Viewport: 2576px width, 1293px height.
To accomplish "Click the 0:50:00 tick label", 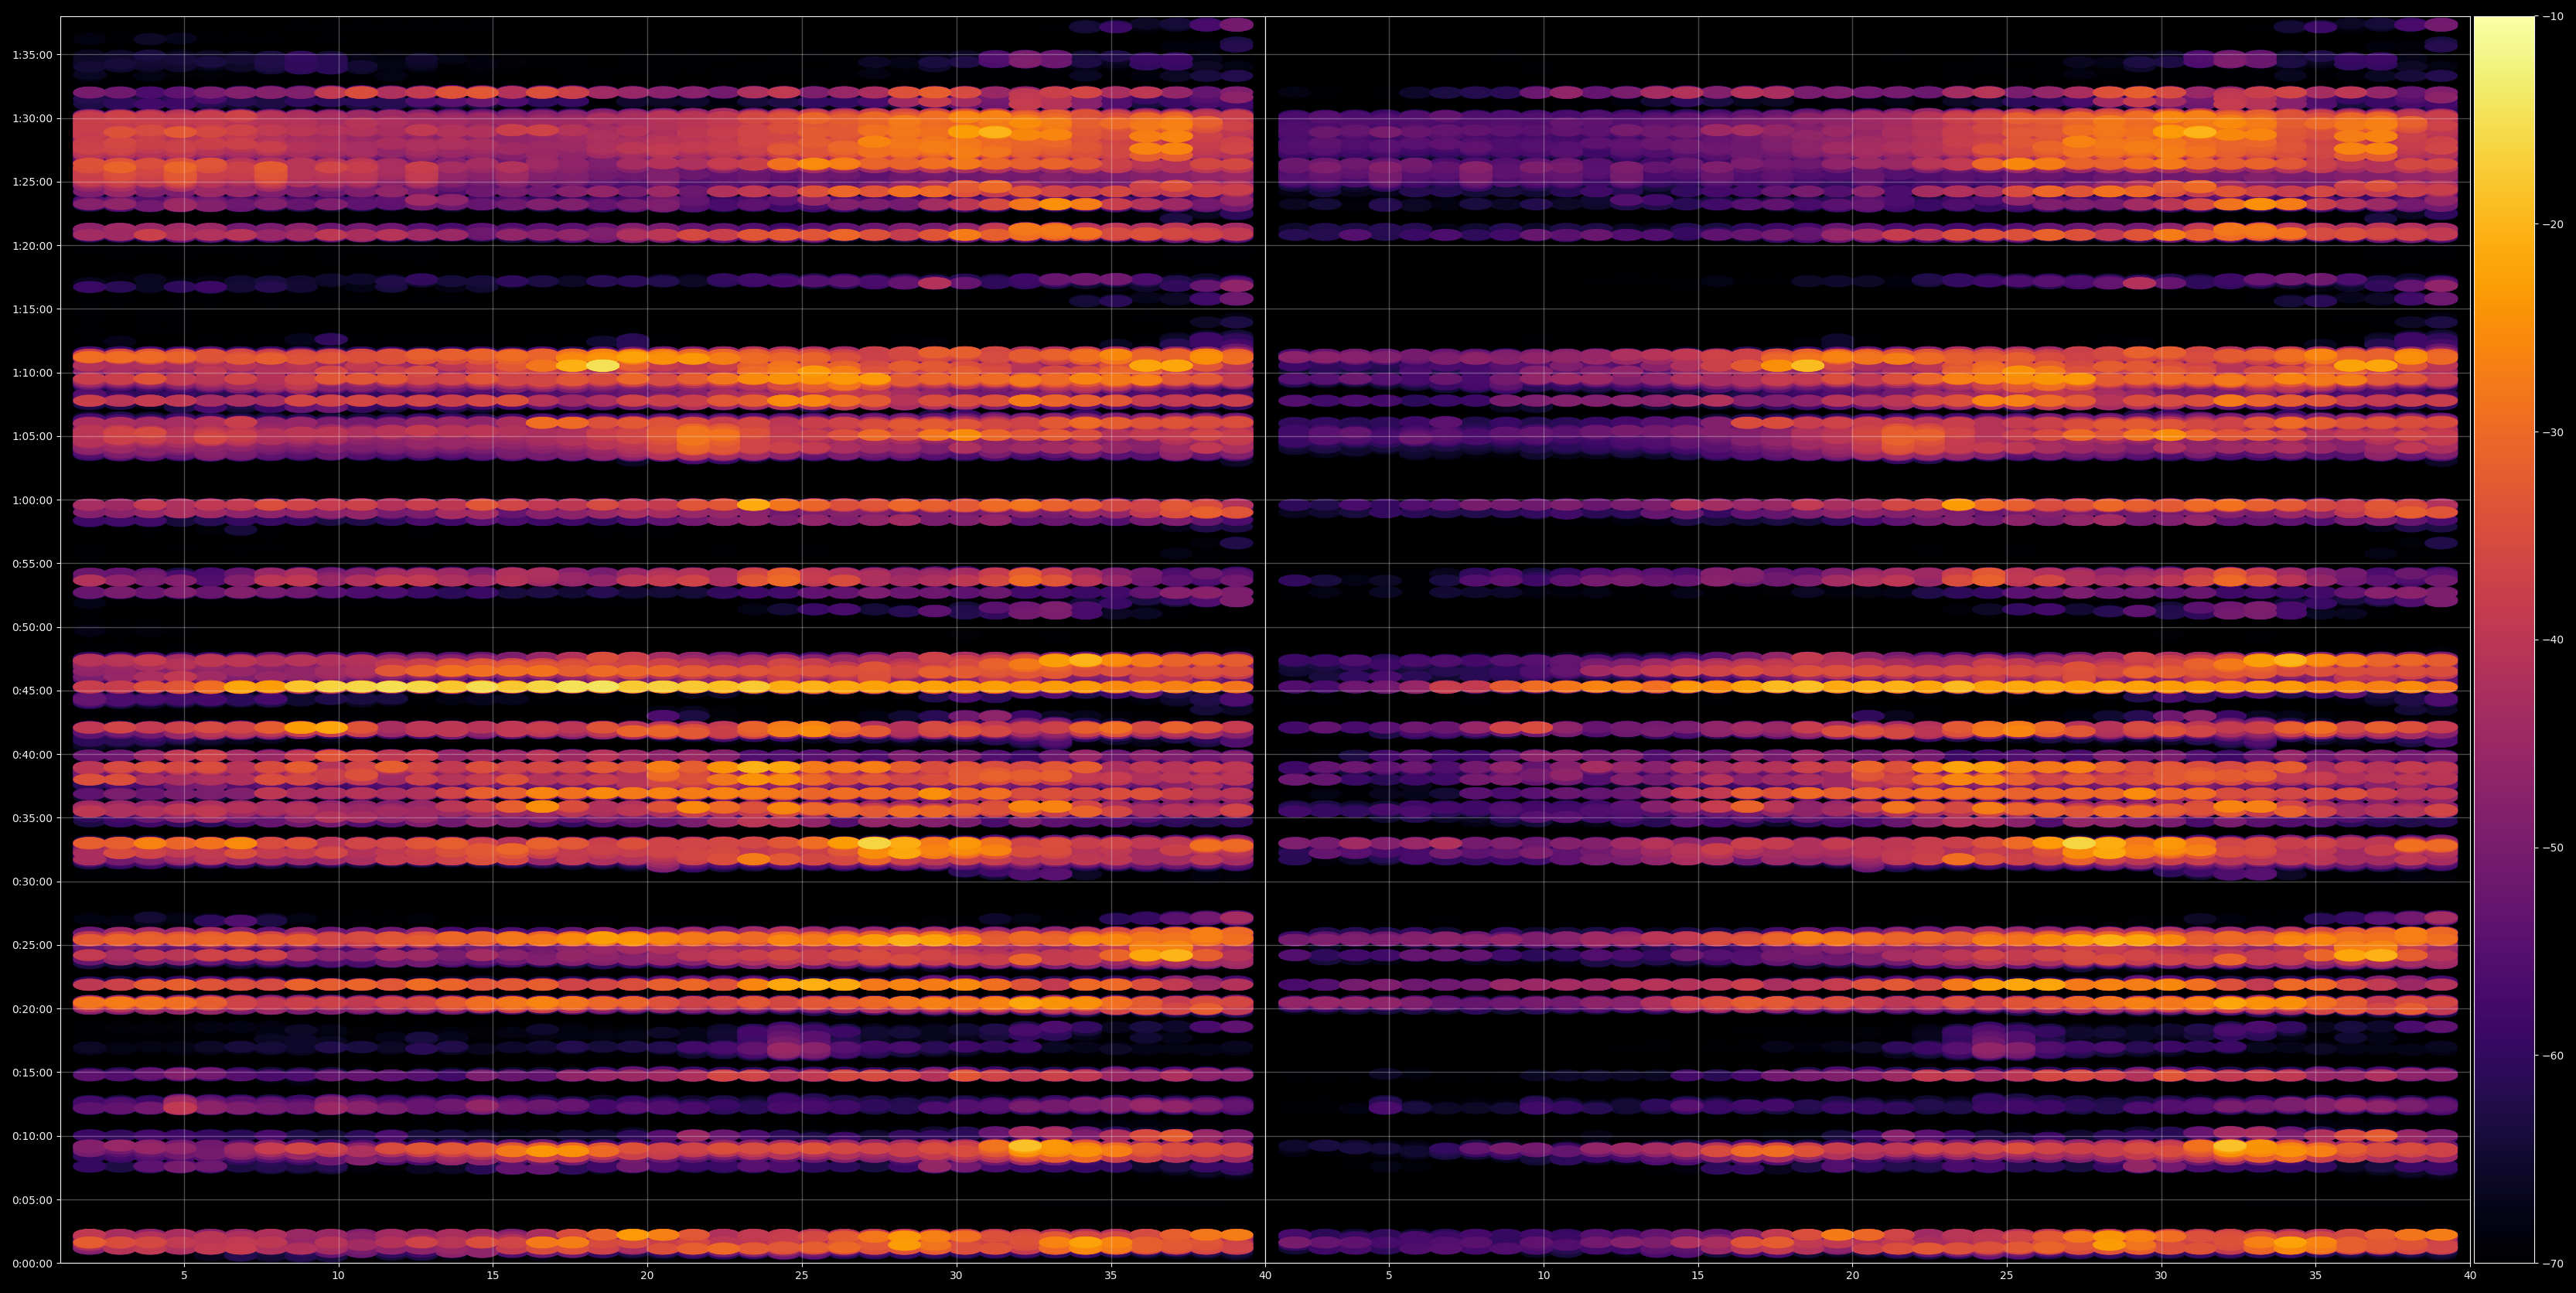I will (x=32, y=627).
